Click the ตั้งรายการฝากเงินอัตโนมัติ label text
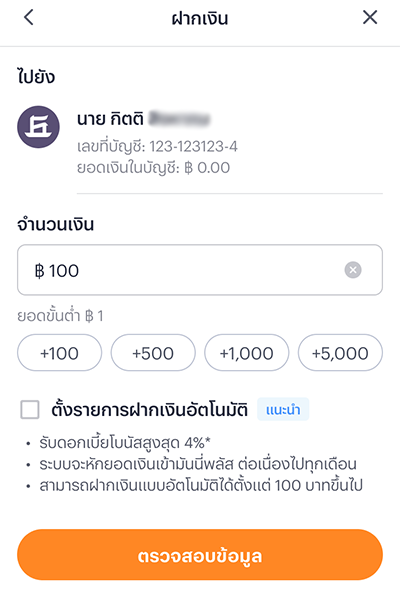 (150, 410)
